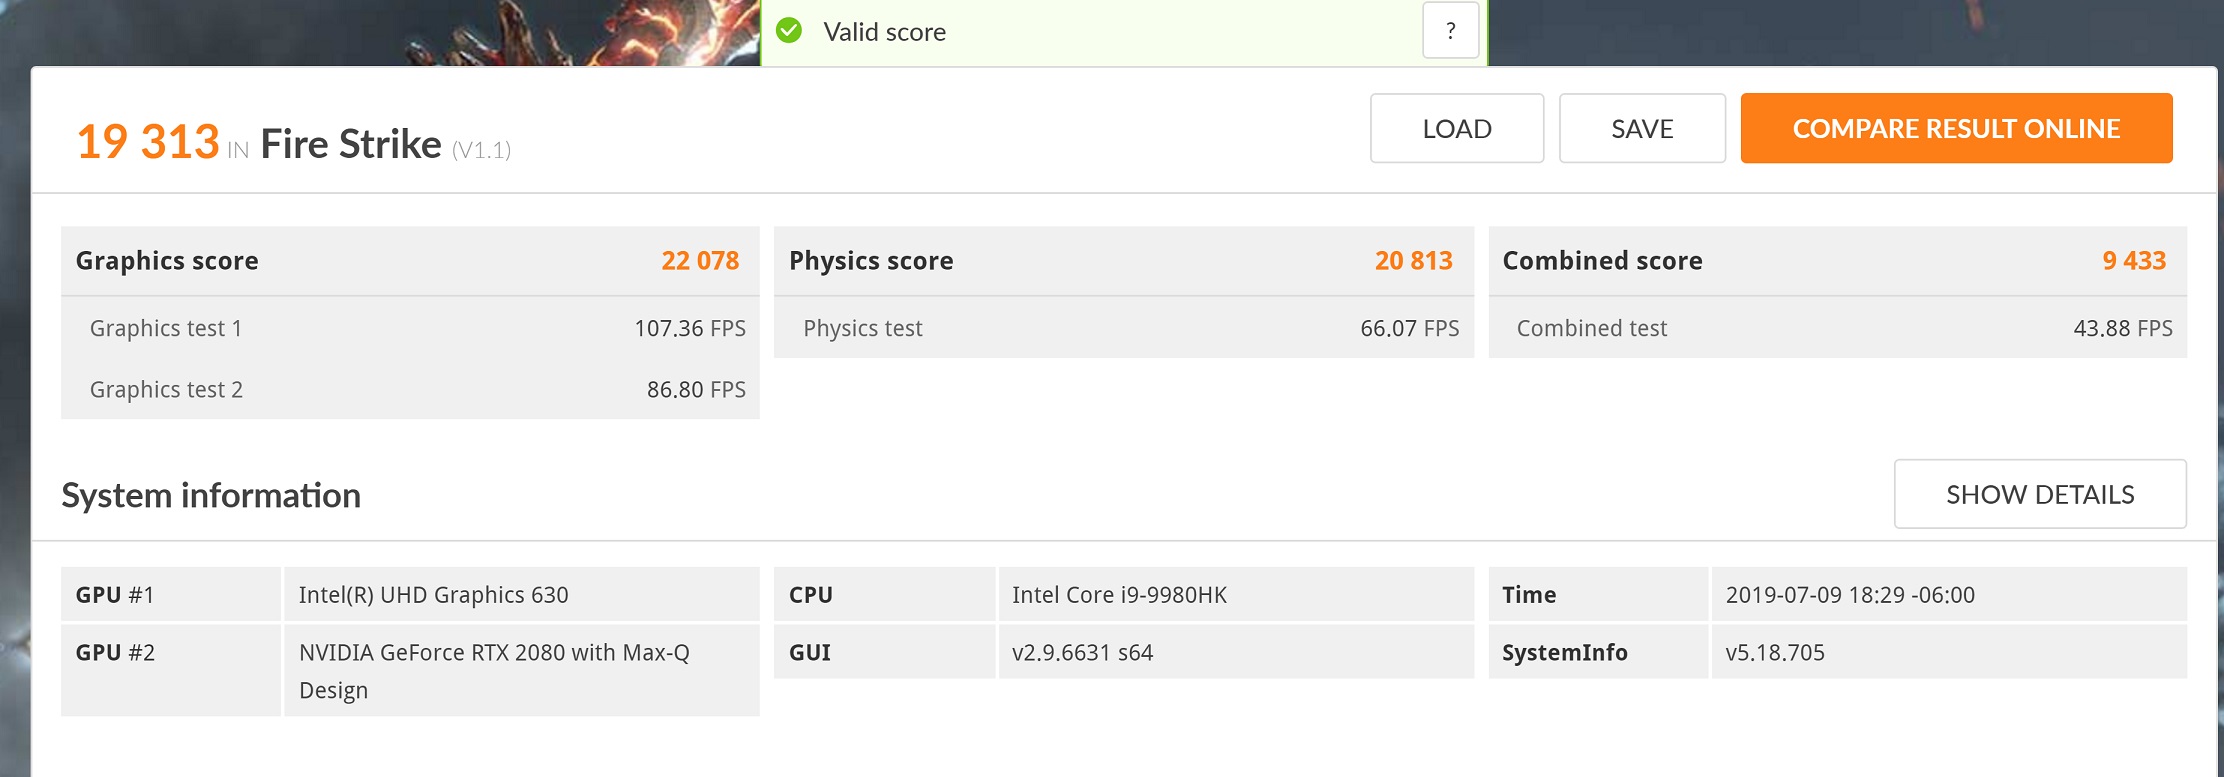
Task: Click the Physics test FPS row
Action: point(1124,328)
